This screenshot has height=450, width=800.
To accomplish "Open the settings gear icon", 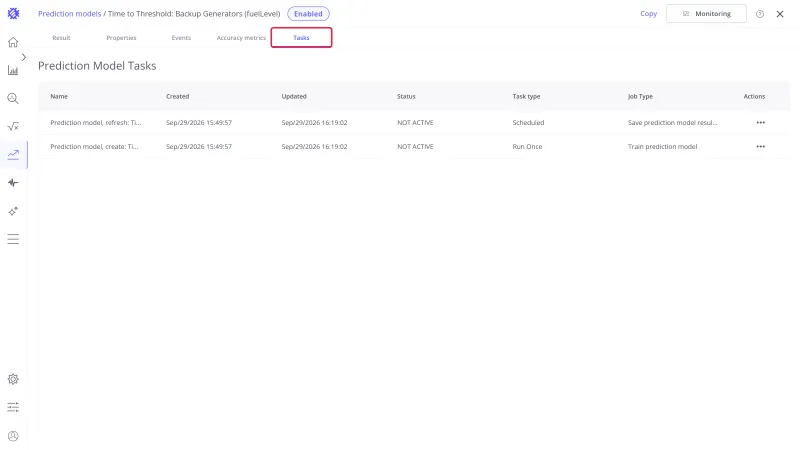I will click(x=13, y=379).
